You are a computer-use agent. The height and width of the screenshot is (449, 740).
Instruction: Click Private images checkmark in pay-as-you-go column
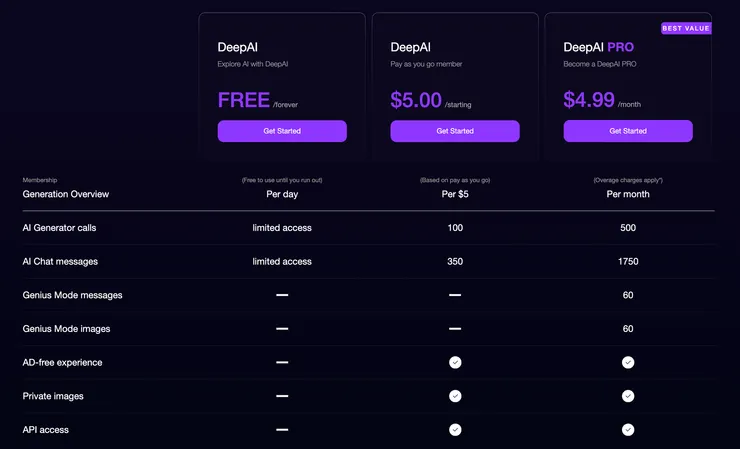tap(455, 396)
